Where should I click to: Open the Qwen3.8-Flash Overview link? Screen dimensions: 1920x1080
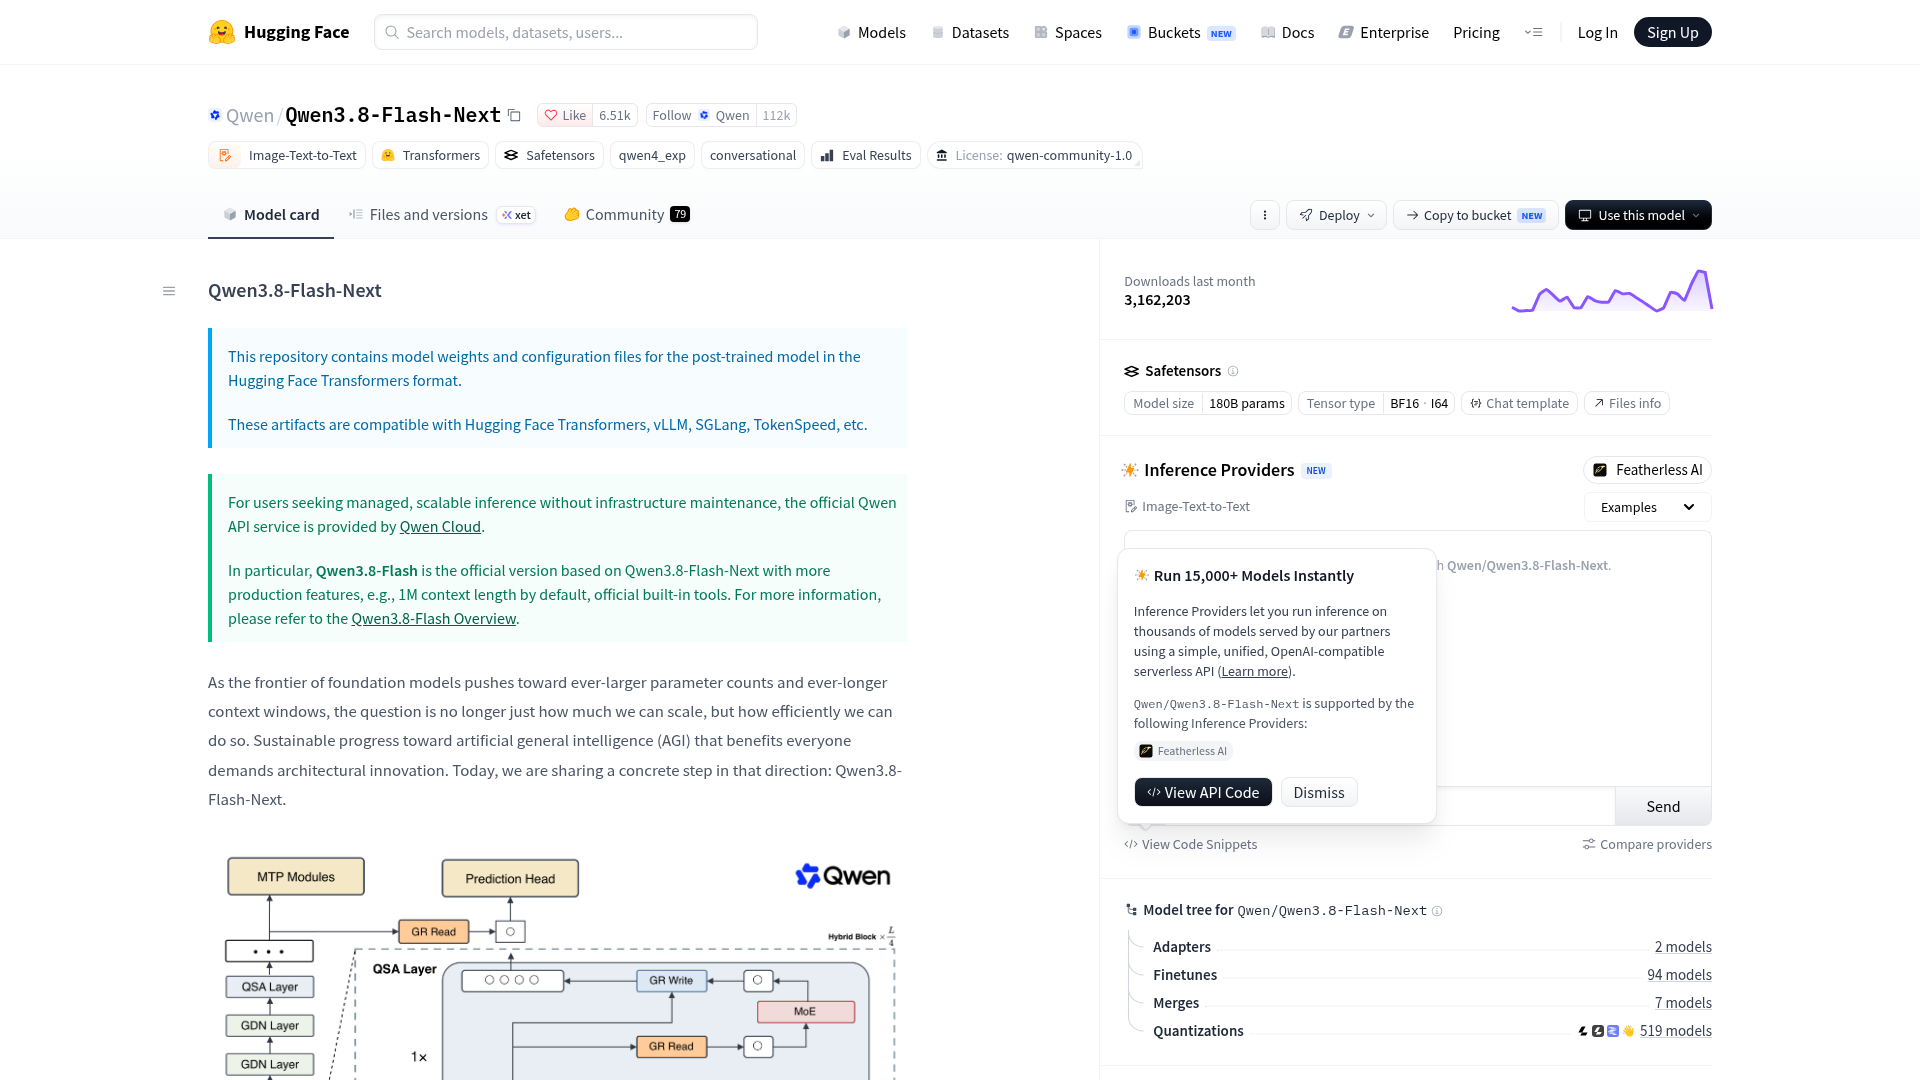pos(433,618)
